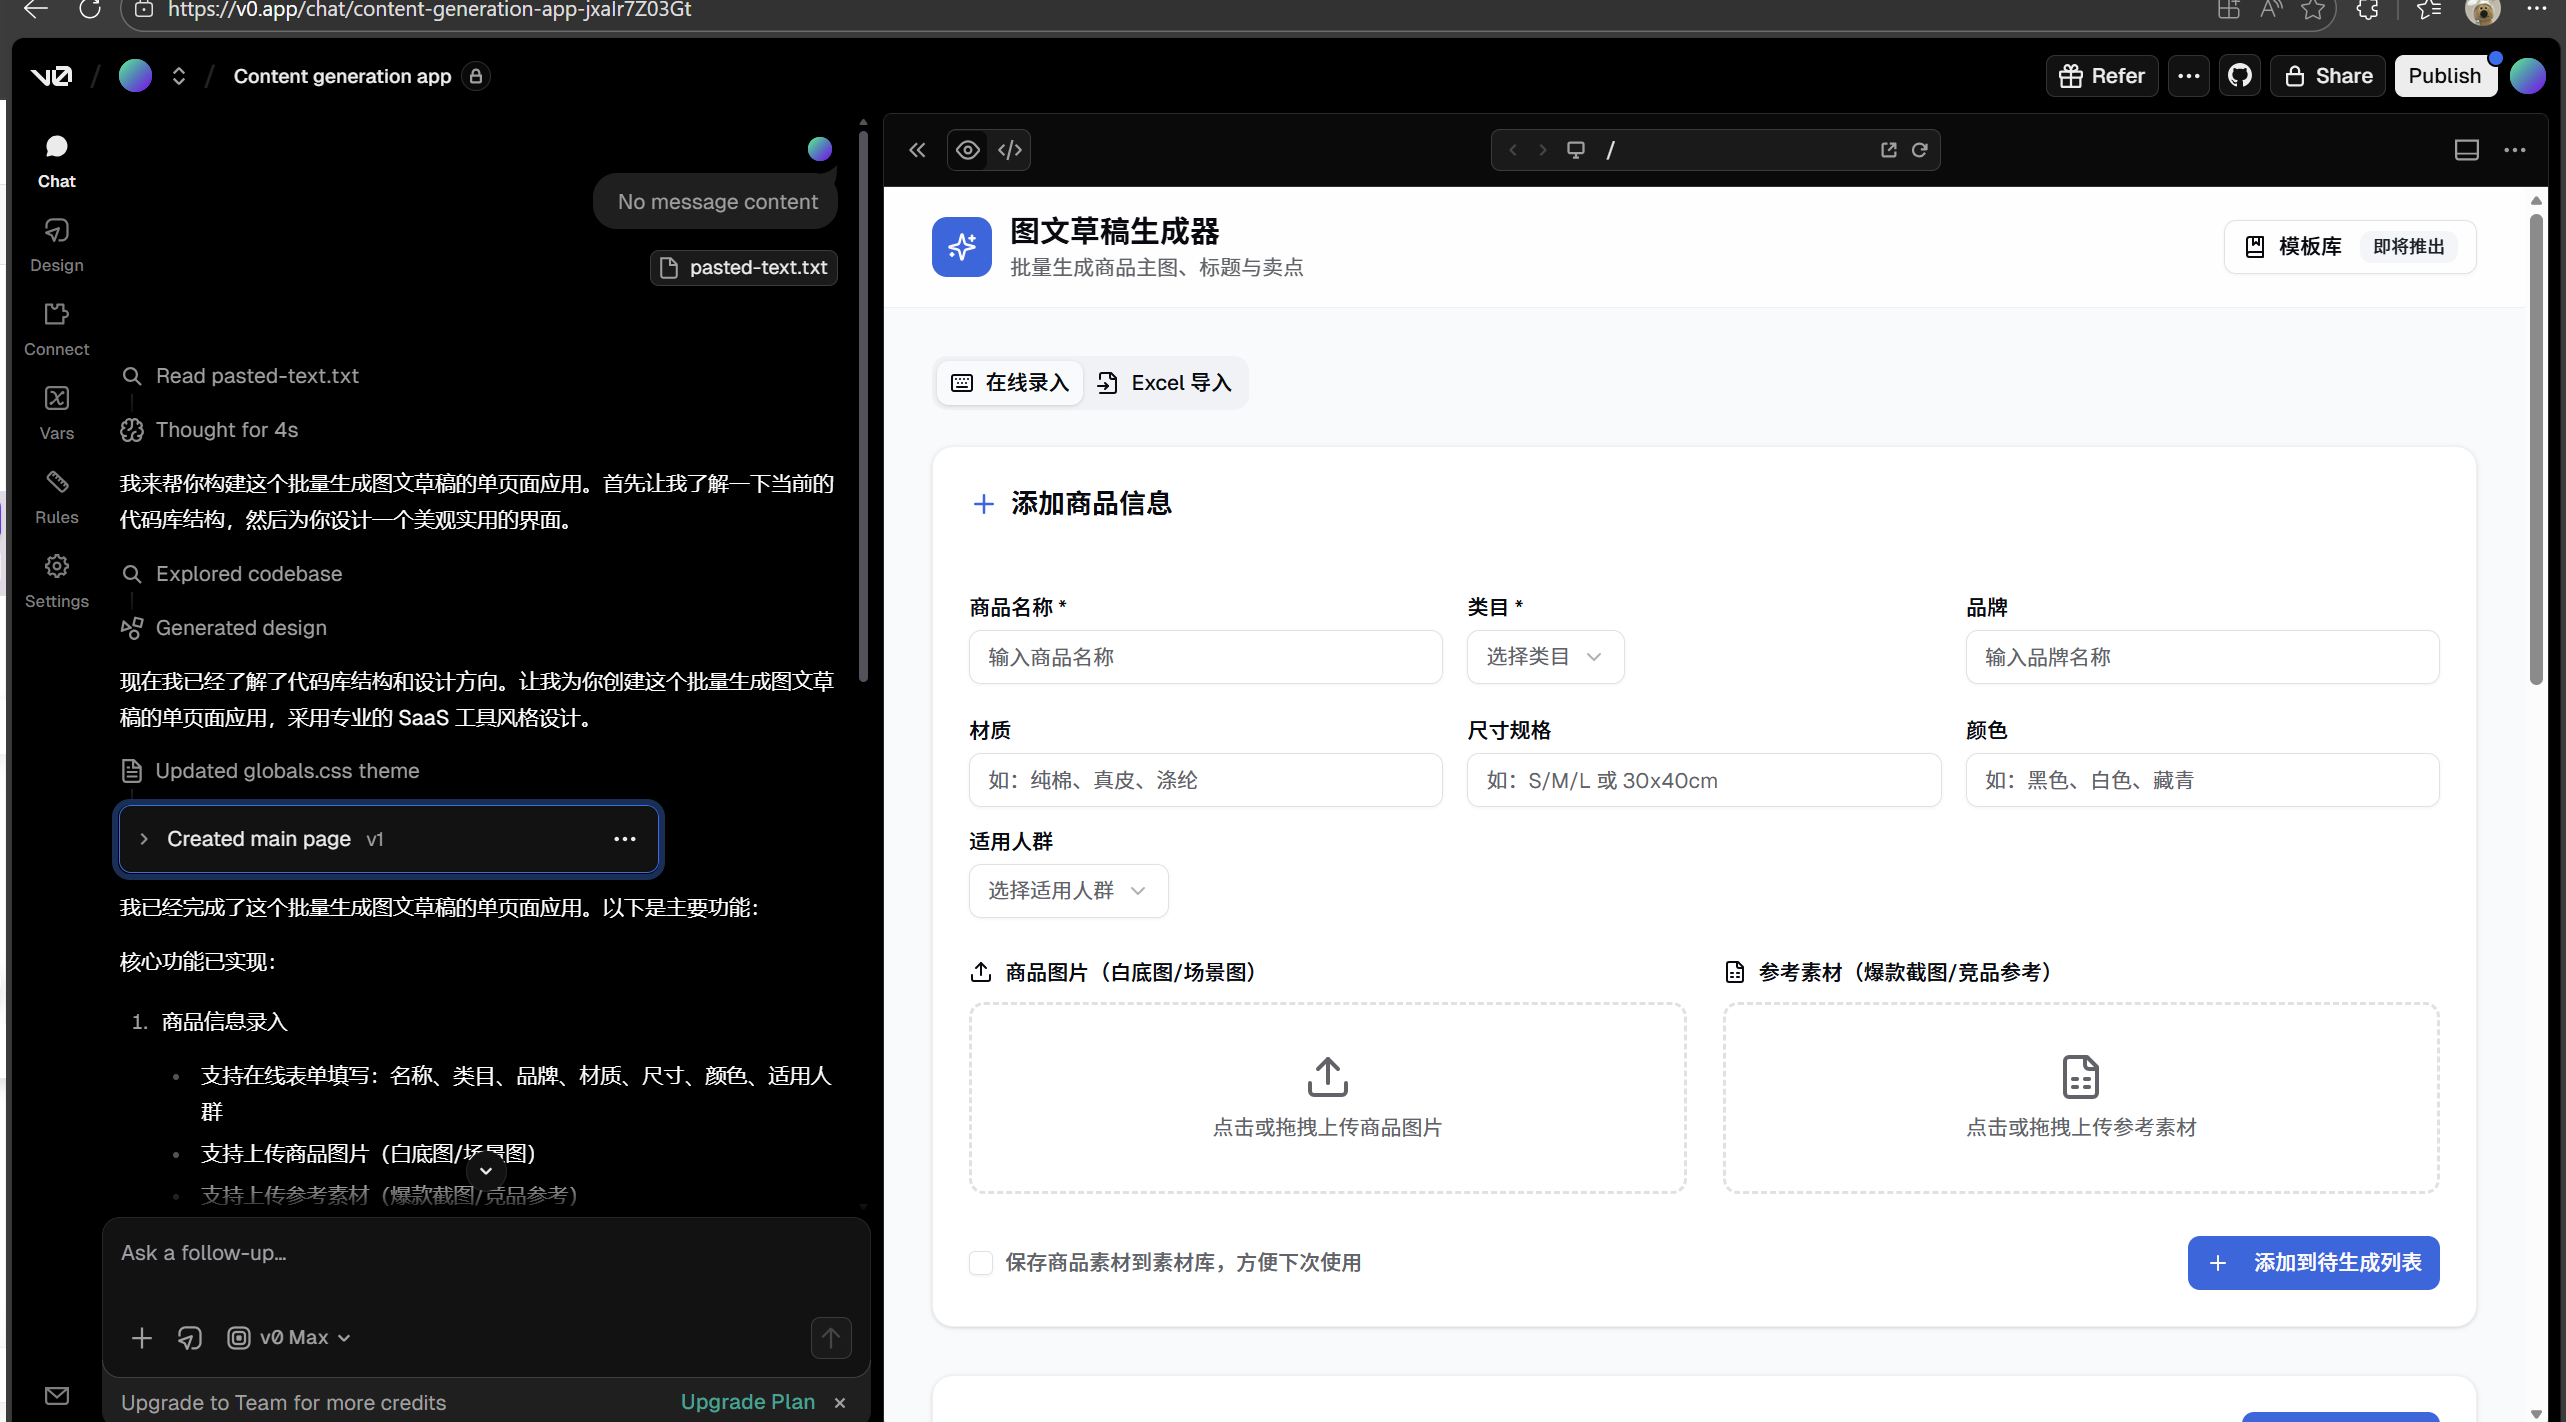
Task: Open the Design panel in the sidebar
Action: (56, 243)
